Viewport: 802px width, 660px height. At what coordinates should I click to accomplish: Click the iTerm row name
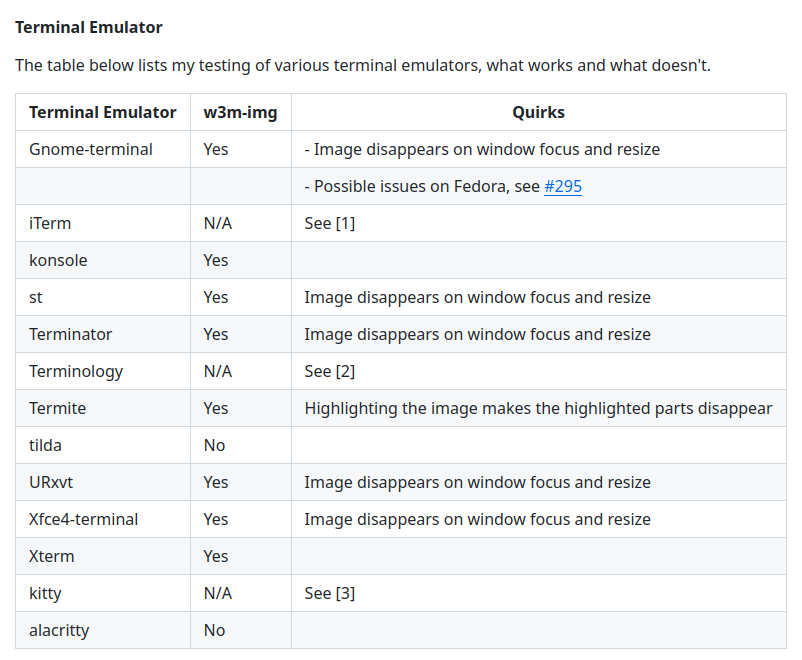(50, 224)
